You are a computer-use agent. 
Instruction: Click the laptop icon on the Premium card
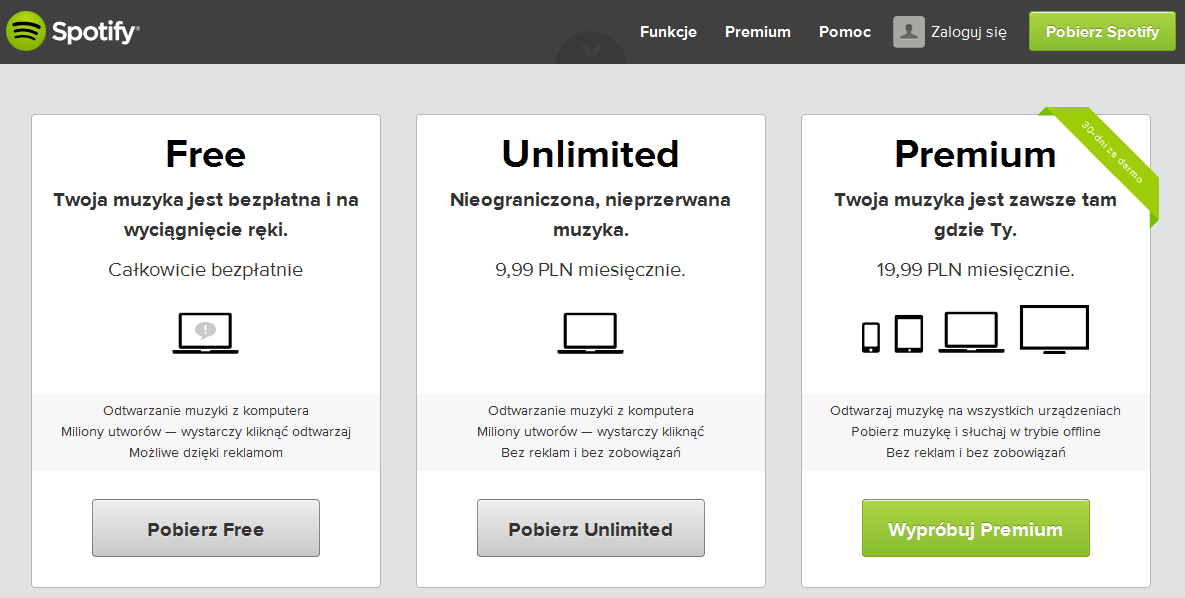970,330
